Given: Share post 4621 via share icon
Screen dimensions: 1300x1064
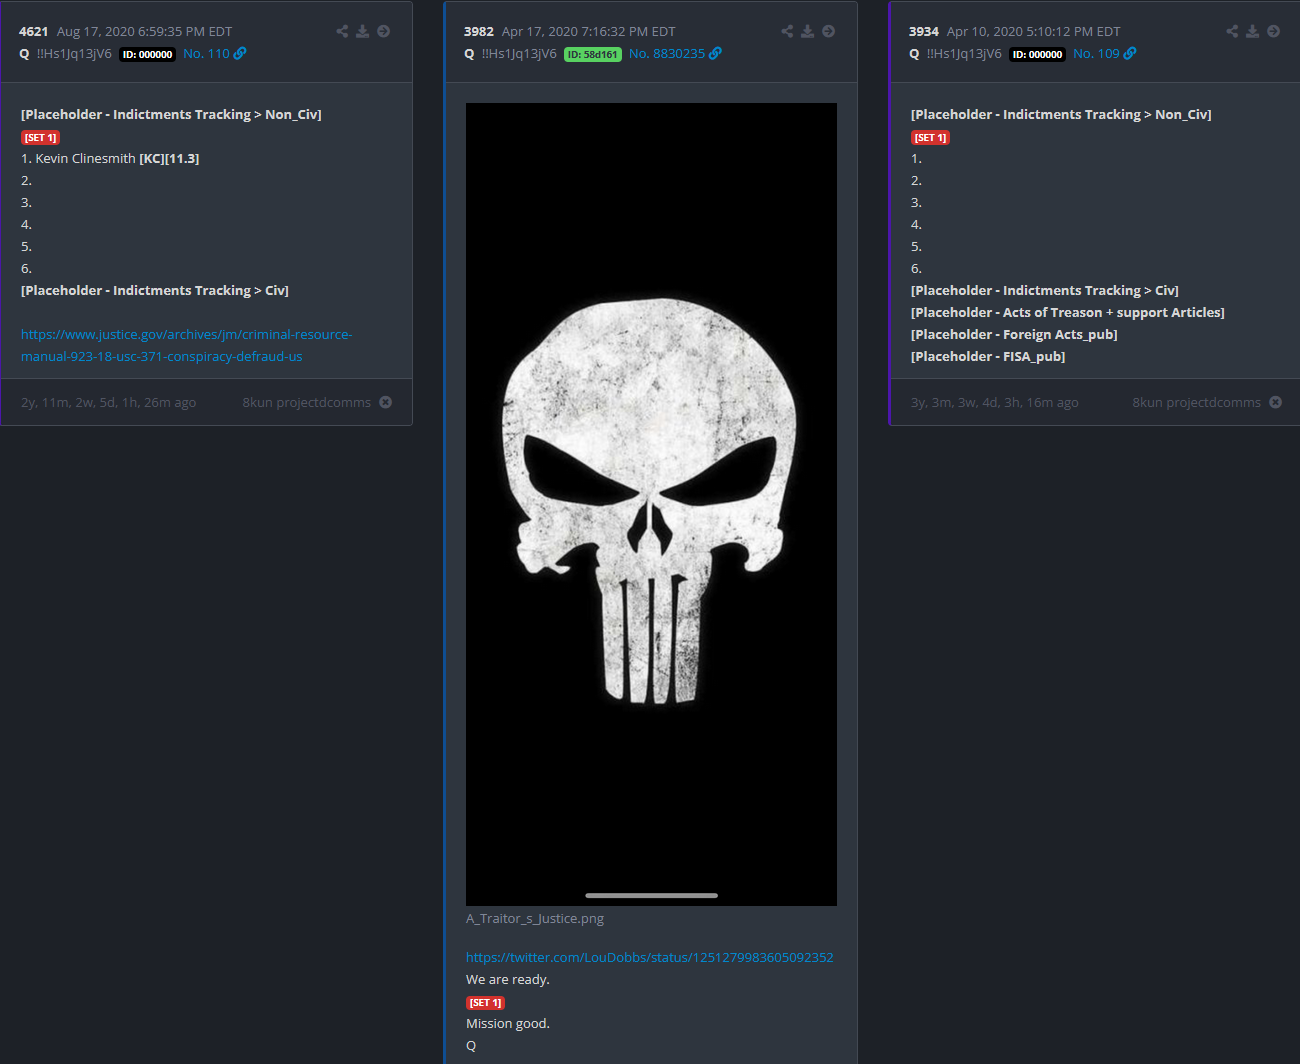Looking at the screenshot, I should (x=342, y=31).
